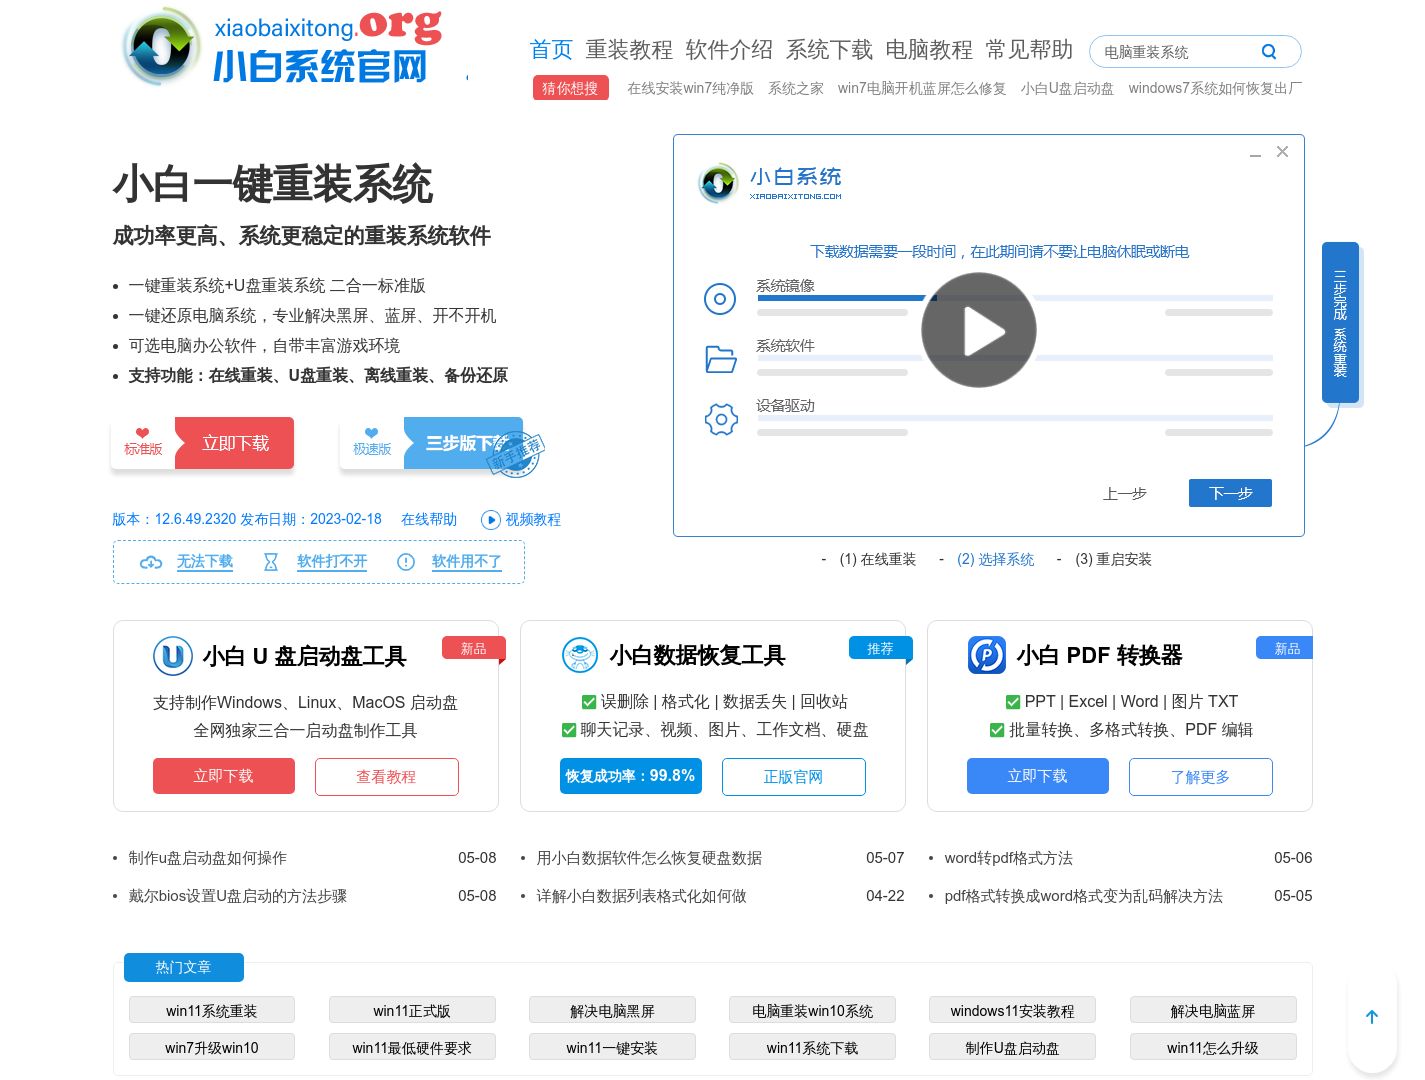Click the 视频教程 play circle icon
The height and width of the screenshot is (1080, 1425).
tap(490, 520)
